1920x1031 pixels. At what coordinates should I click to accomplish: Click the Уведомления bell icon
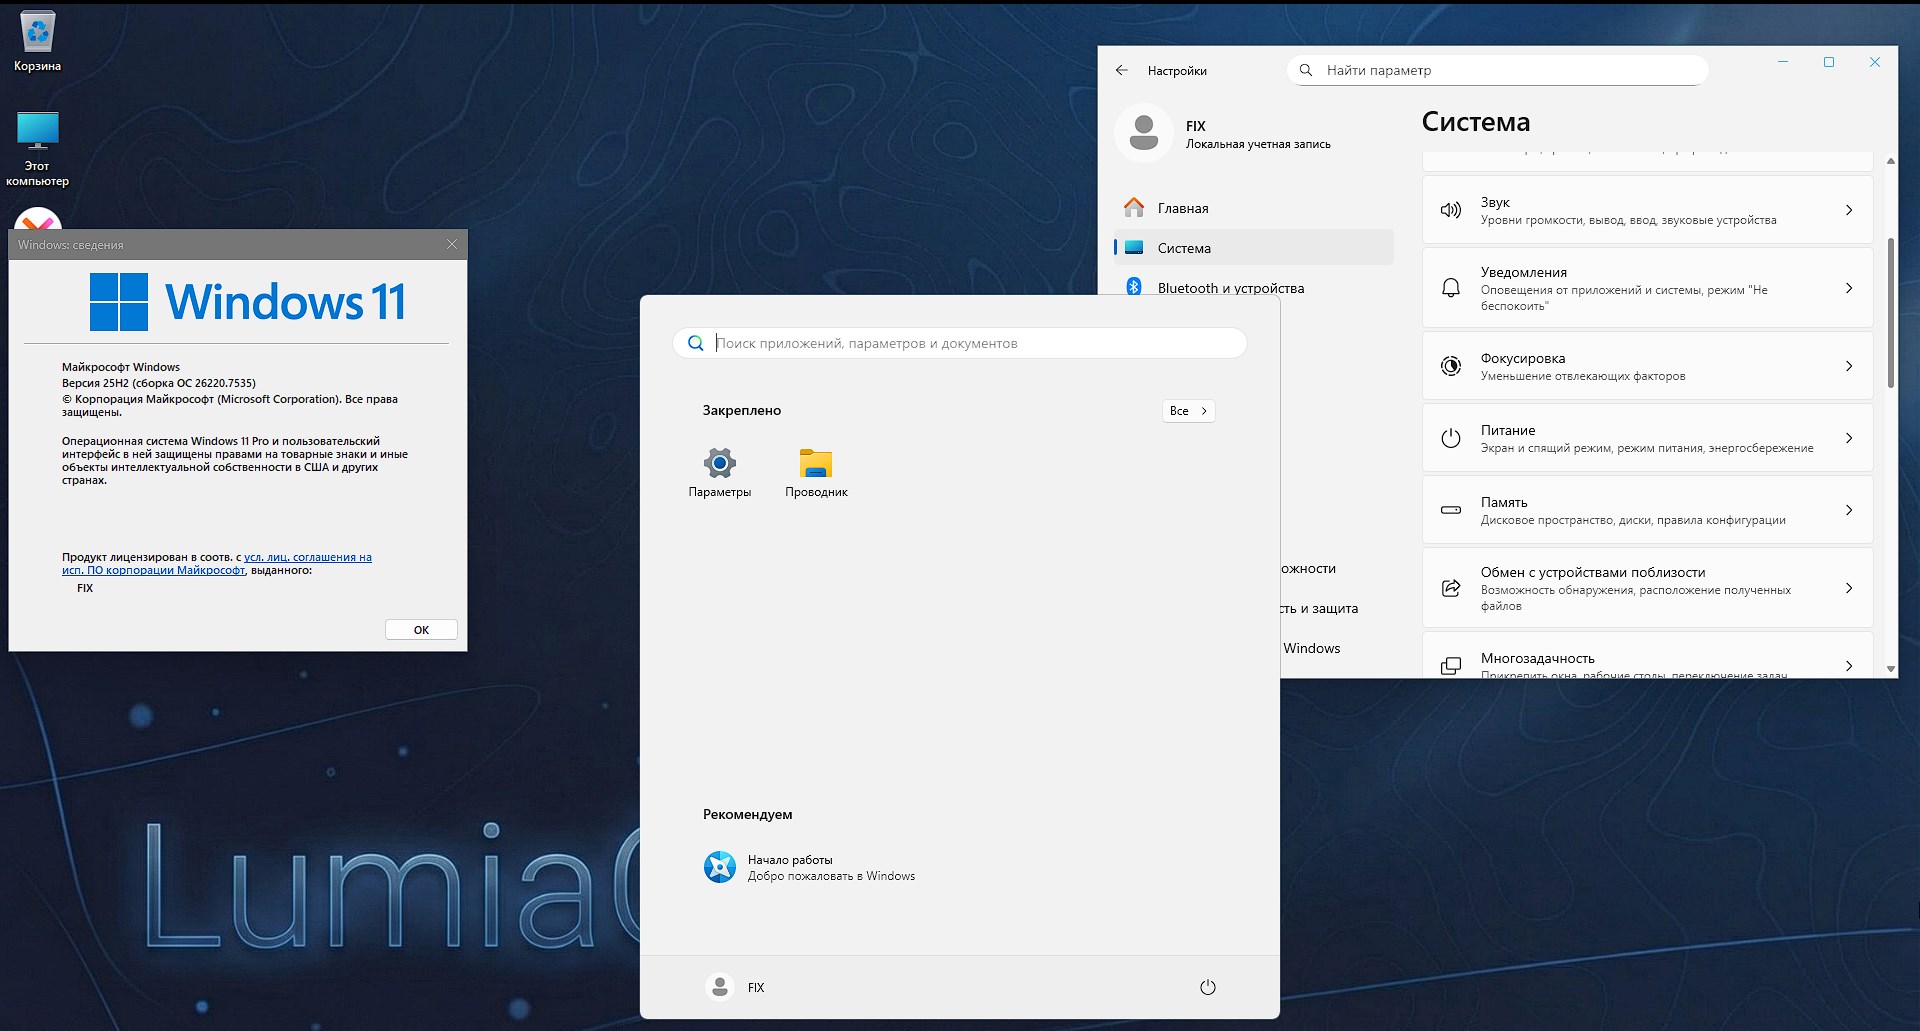1451,287
